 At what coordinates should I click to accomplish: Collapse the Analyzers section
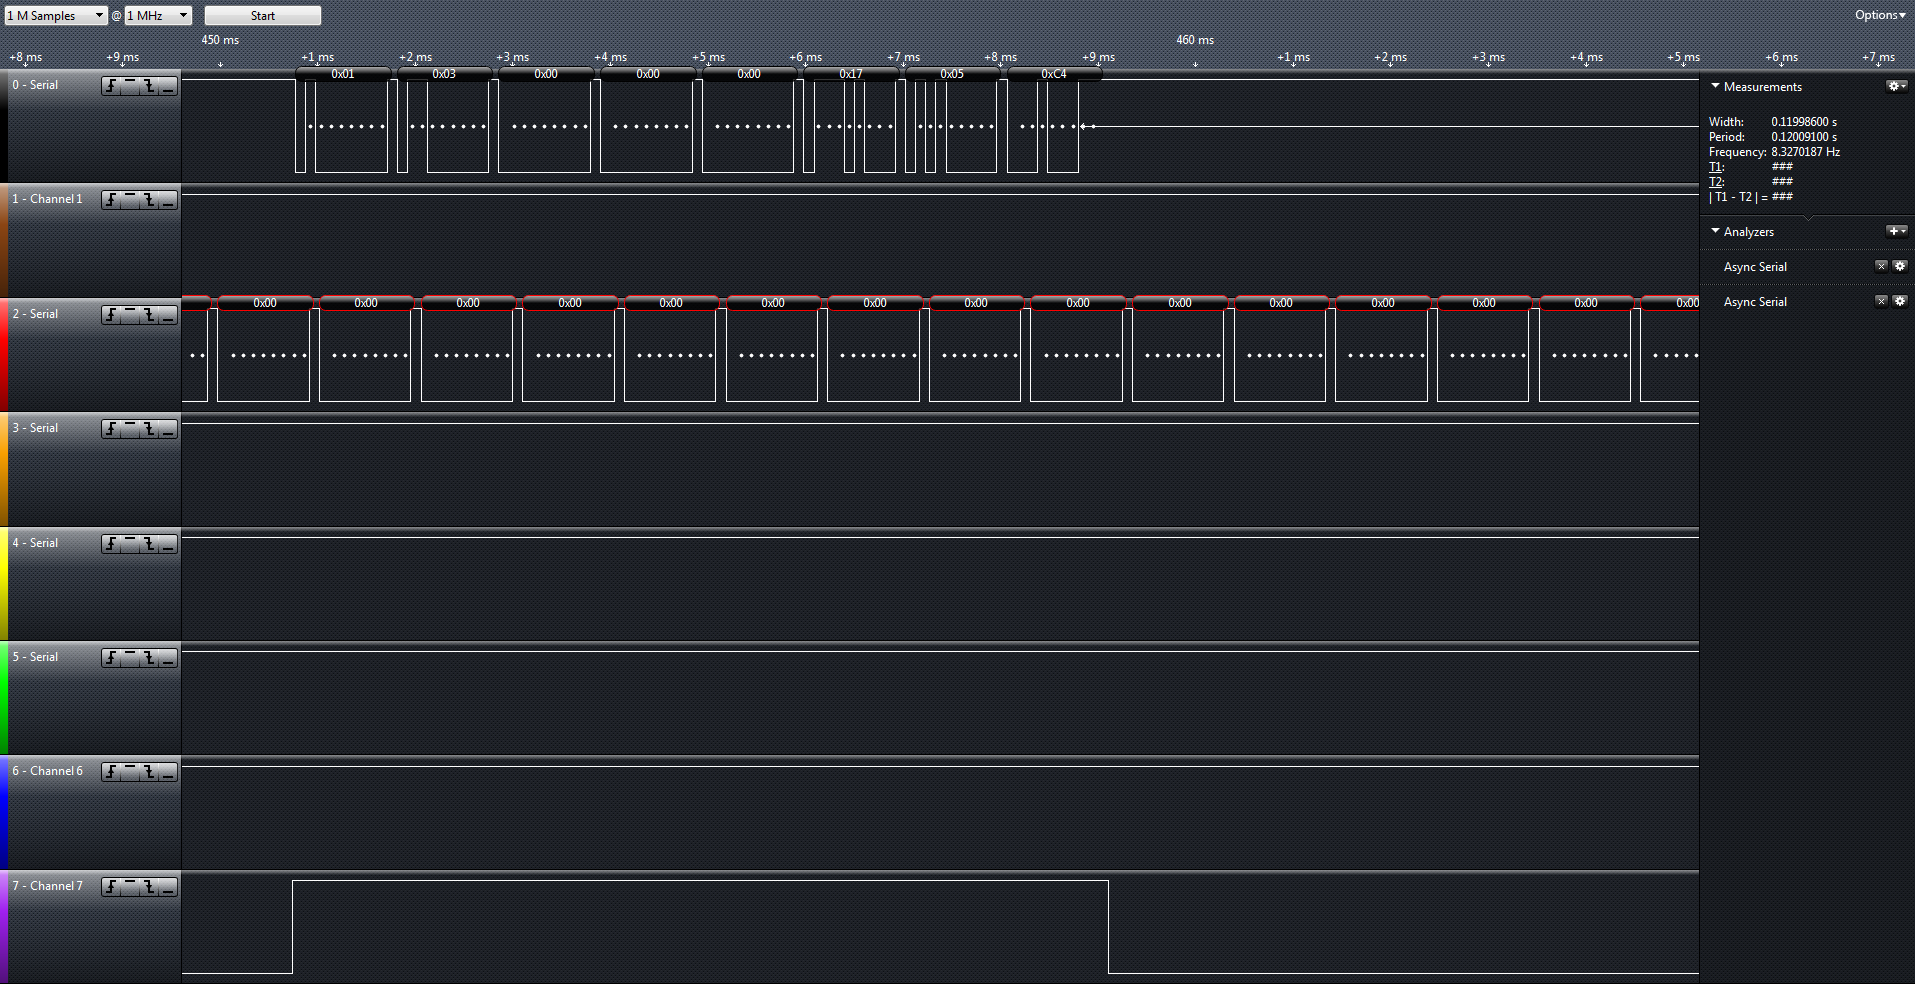point(1715,231)
